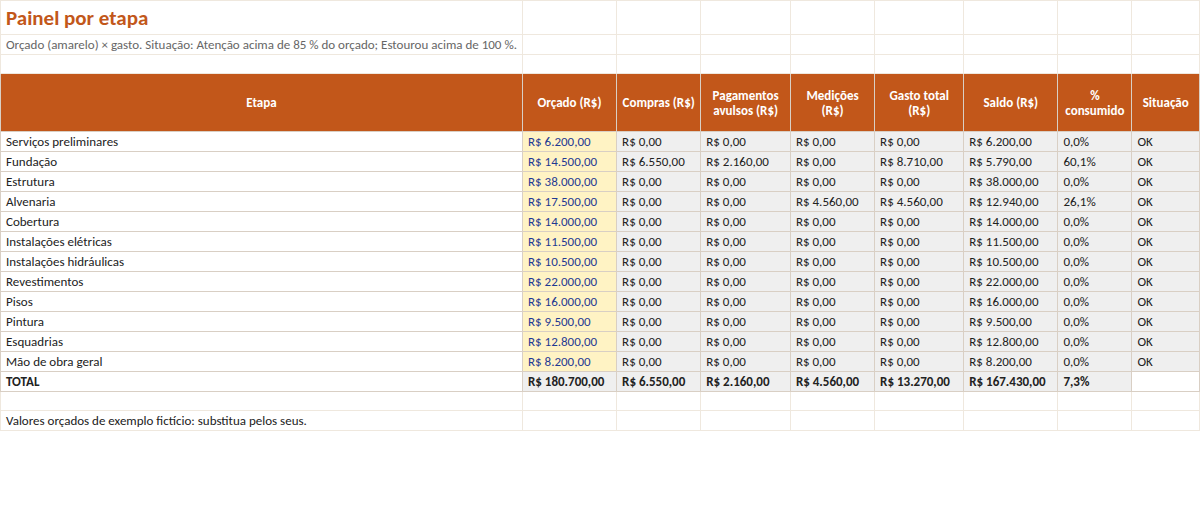Click the 'Cobertura' row label
The height and width of the screenshot is (520, 1200).
[261, 222]
